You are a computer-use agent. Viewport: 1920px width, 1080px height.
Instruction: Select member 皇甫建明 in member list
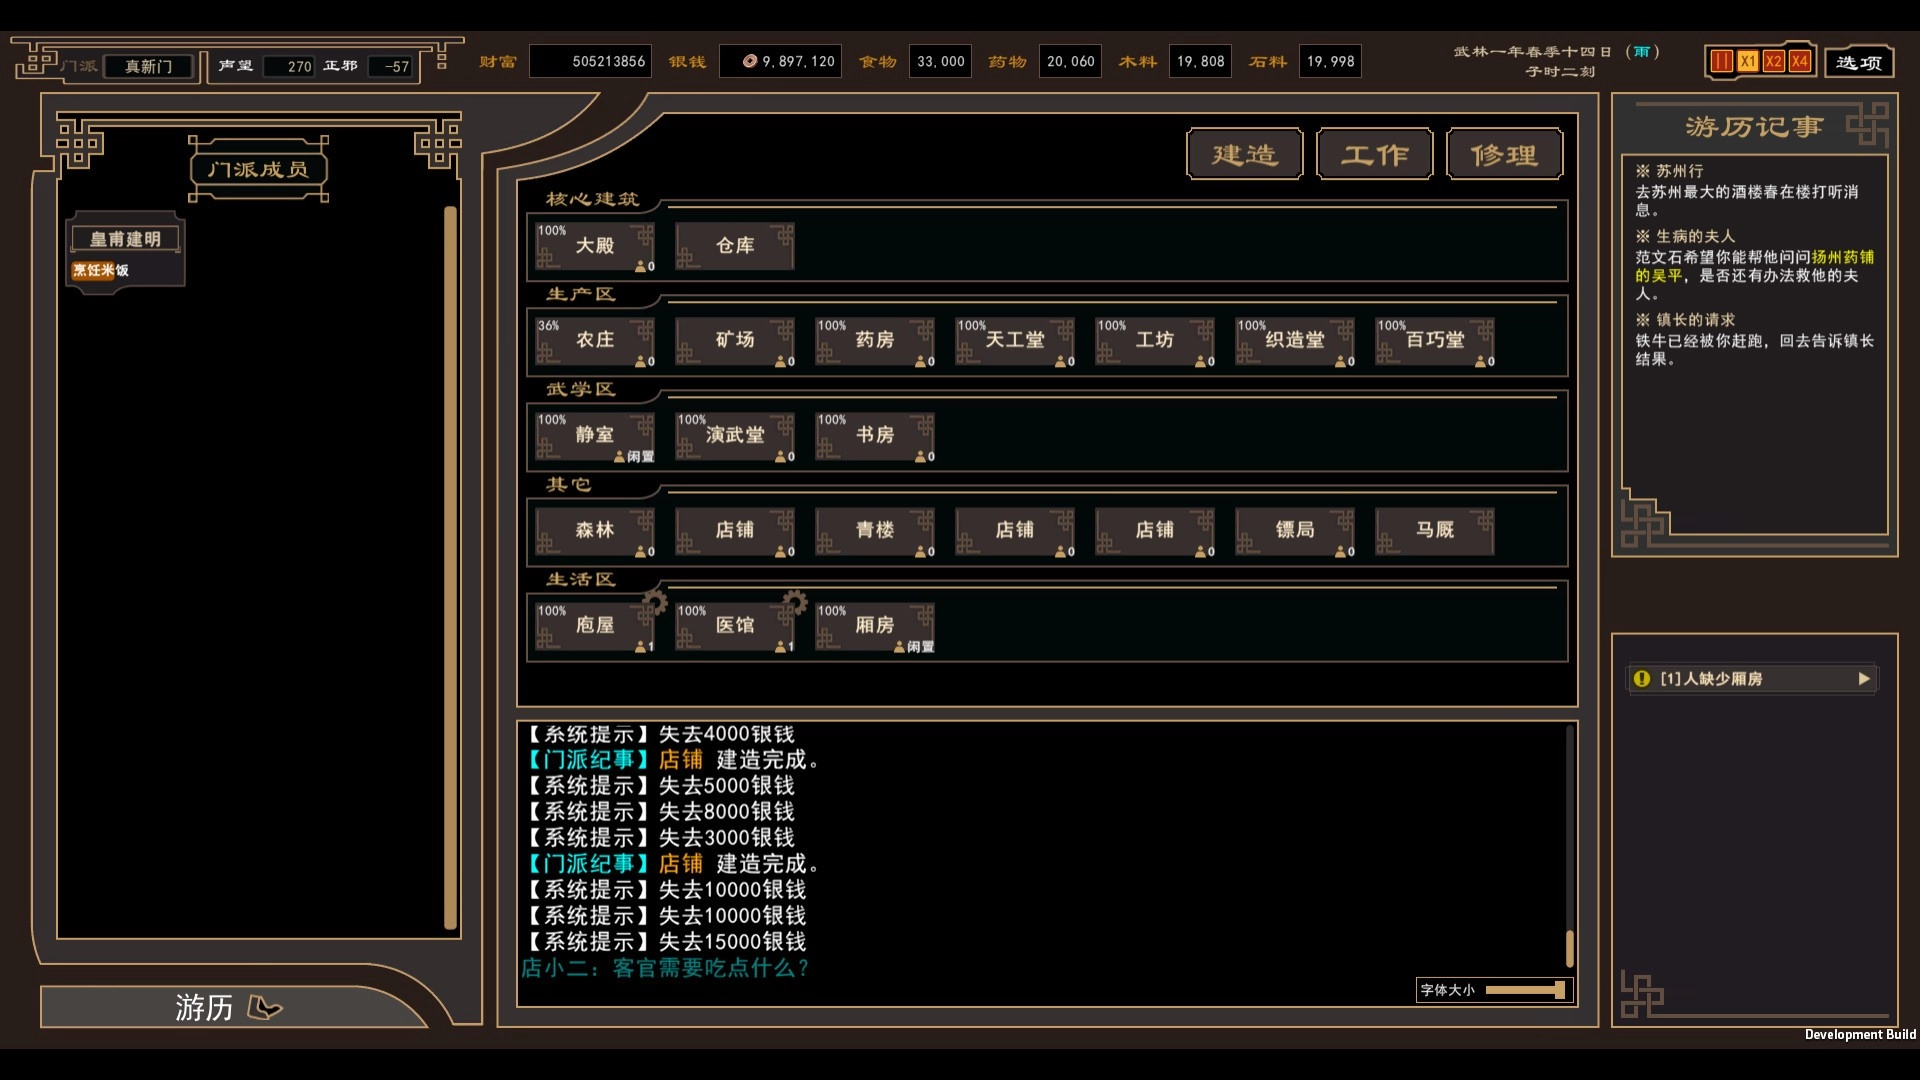(x=125, y=240)
